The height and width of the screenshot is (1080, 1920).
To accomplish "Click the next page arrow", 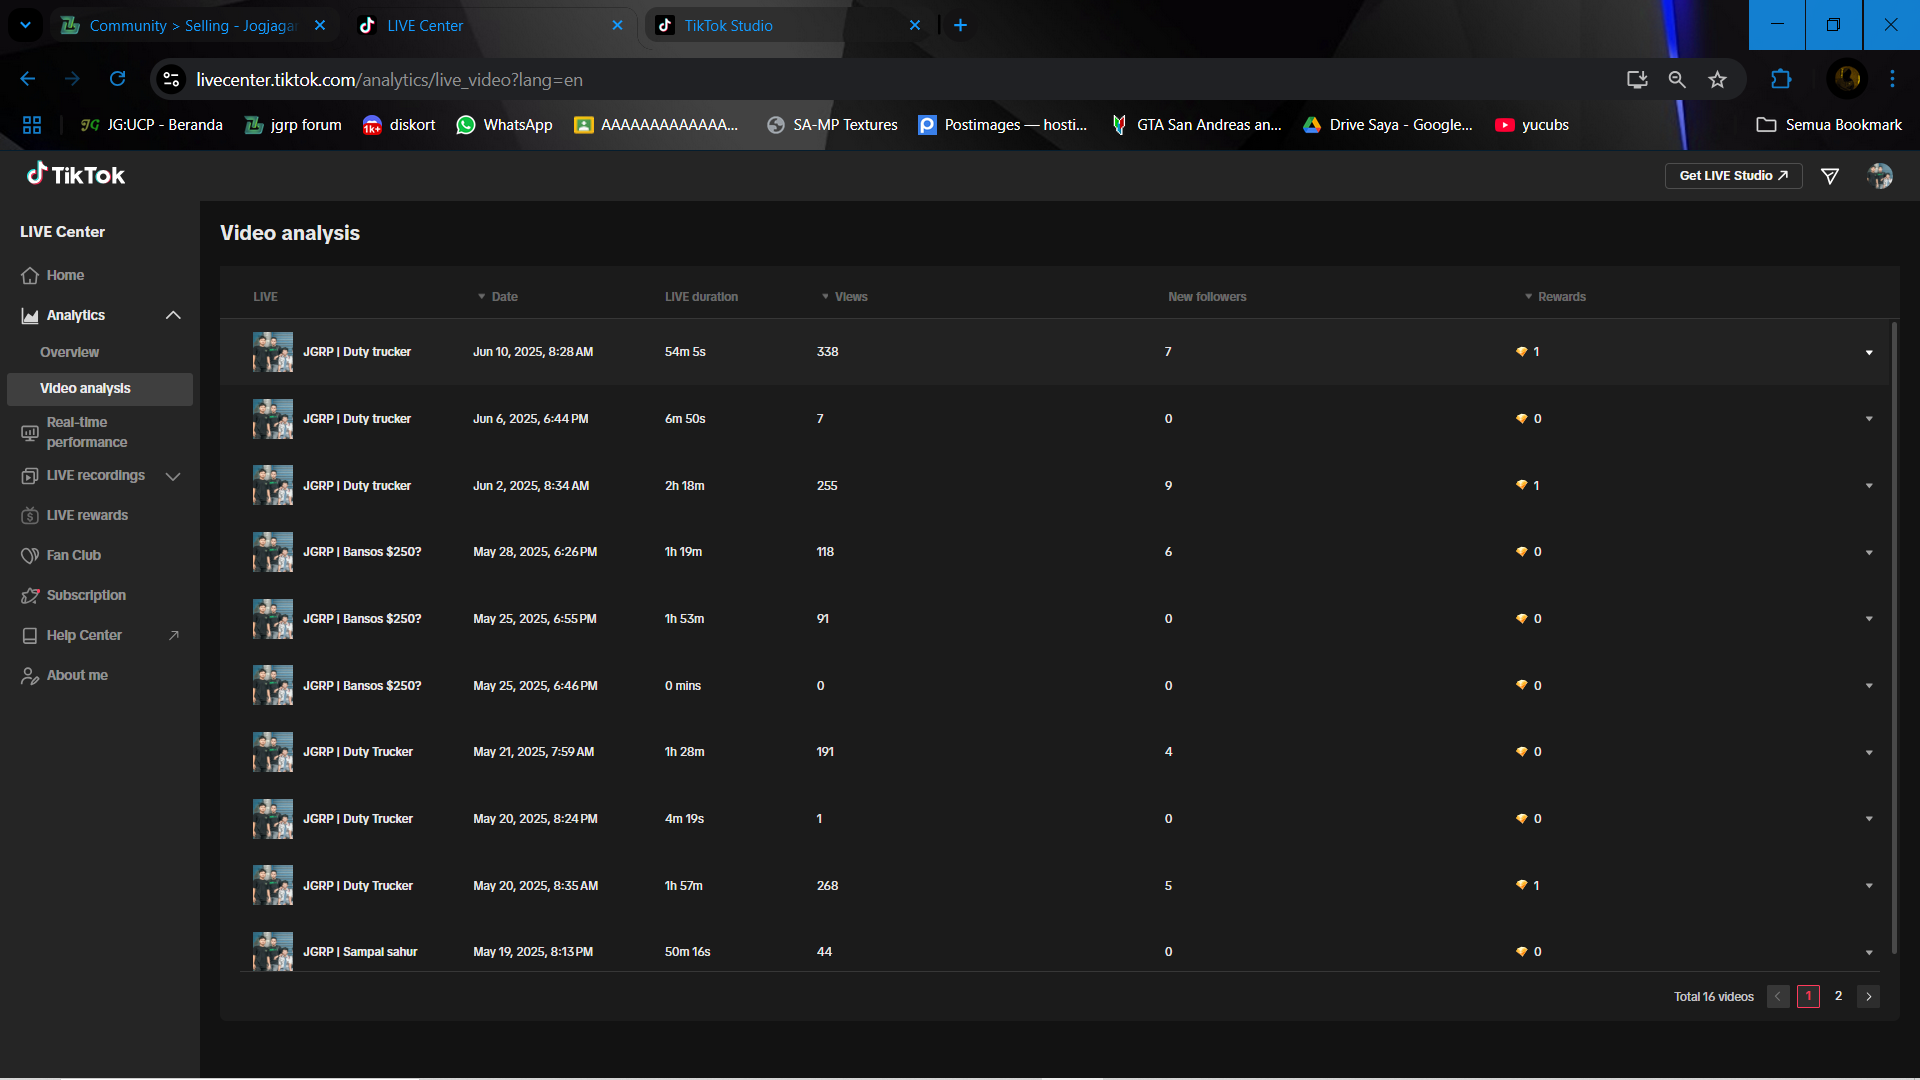I will pyautogui.click(x=1868, y=996).
